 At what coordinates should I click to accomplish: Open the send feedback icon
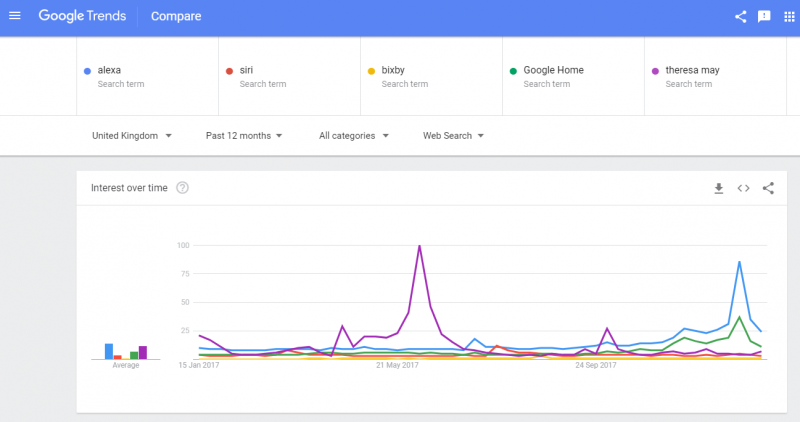[764, 16]
